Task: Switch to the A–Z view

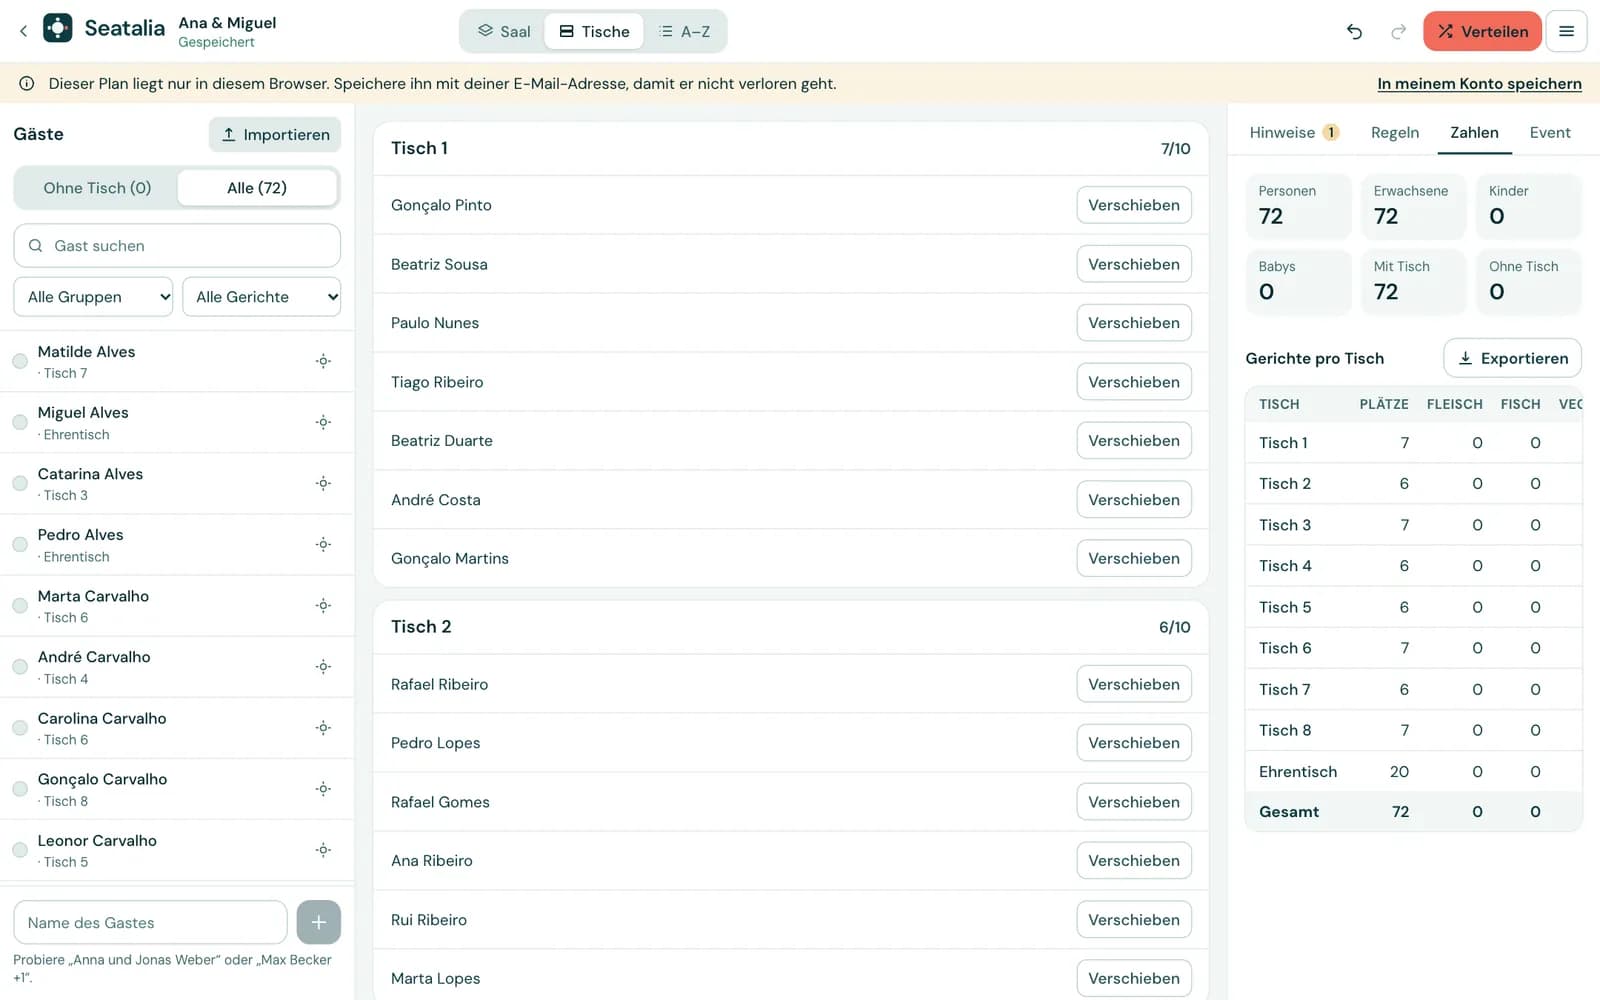Action: pyautogui.click(x=685, y=31)
